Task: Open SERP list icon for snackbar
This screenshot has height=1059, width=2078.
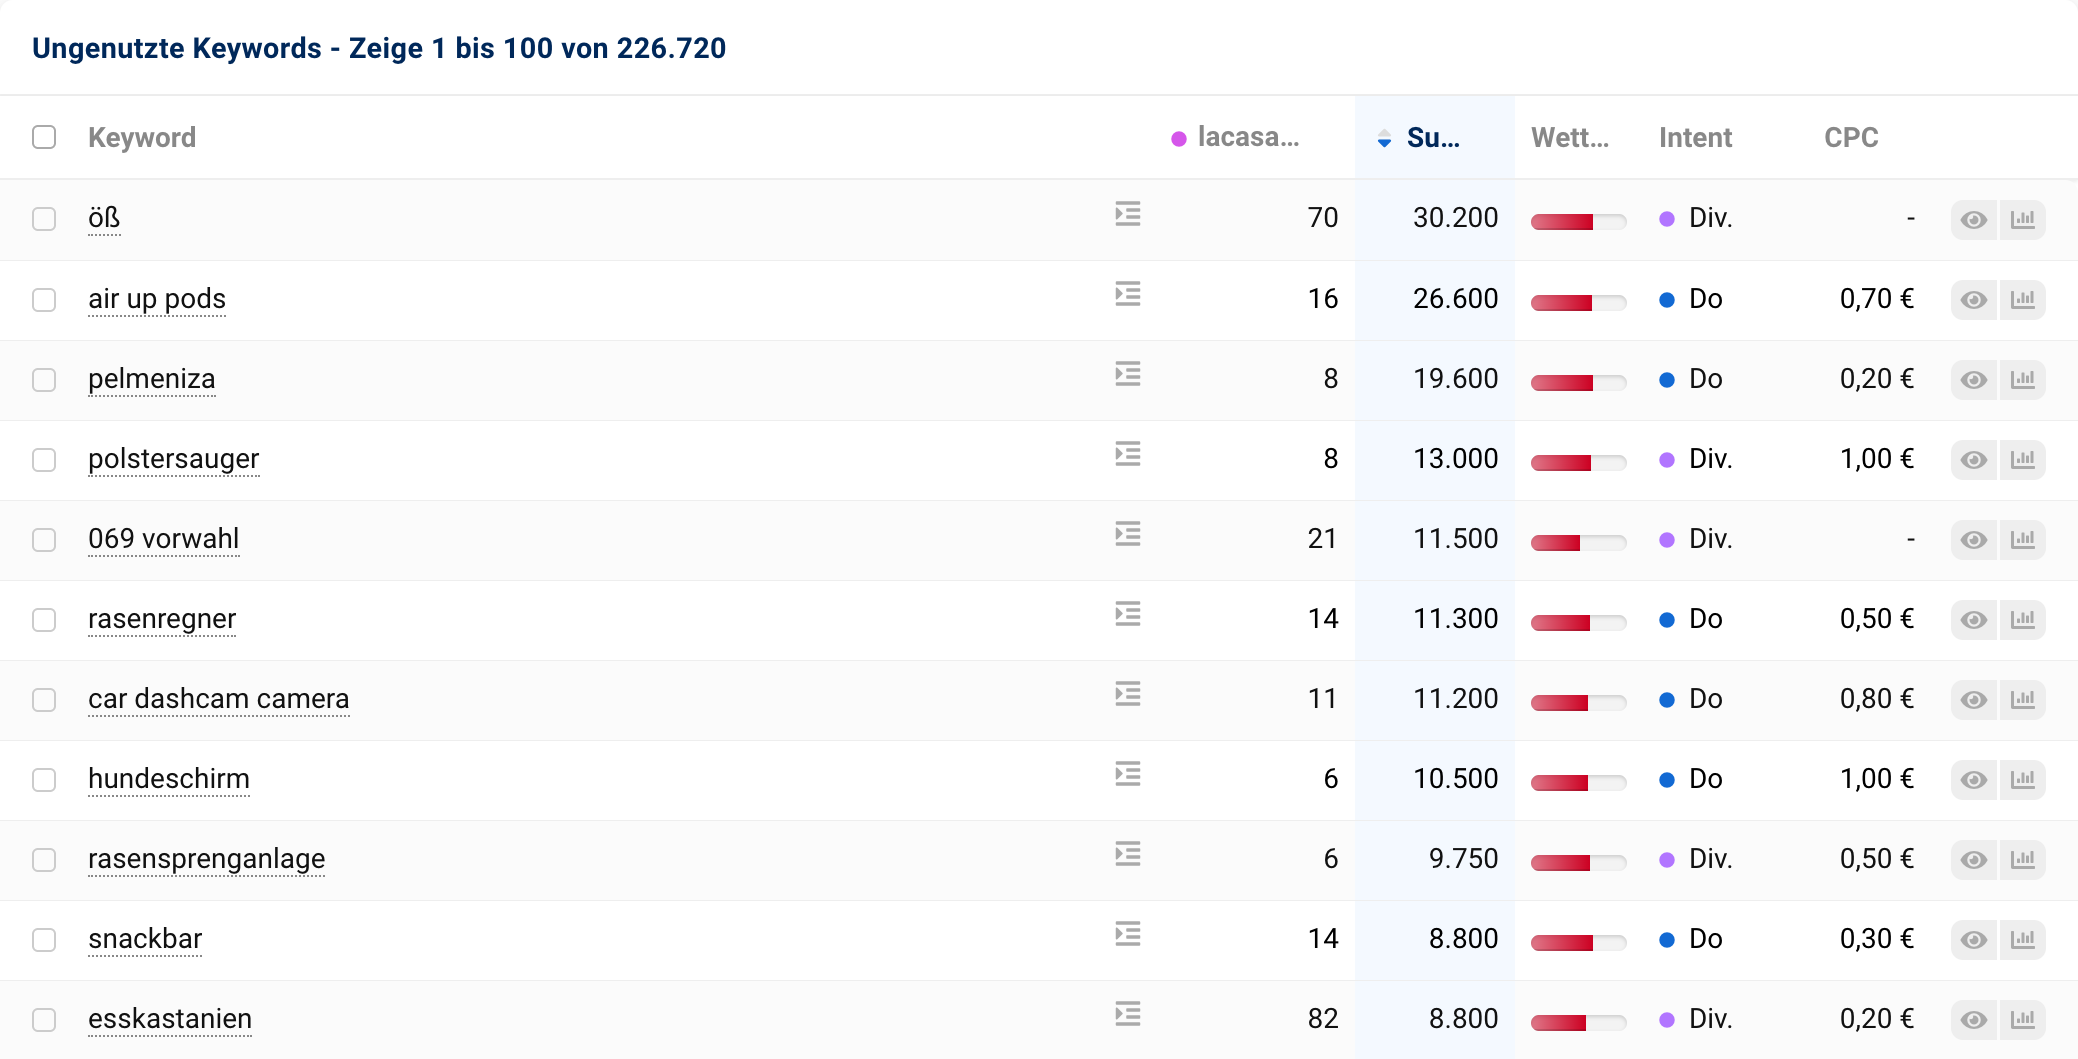Action: pos(1128,935)
